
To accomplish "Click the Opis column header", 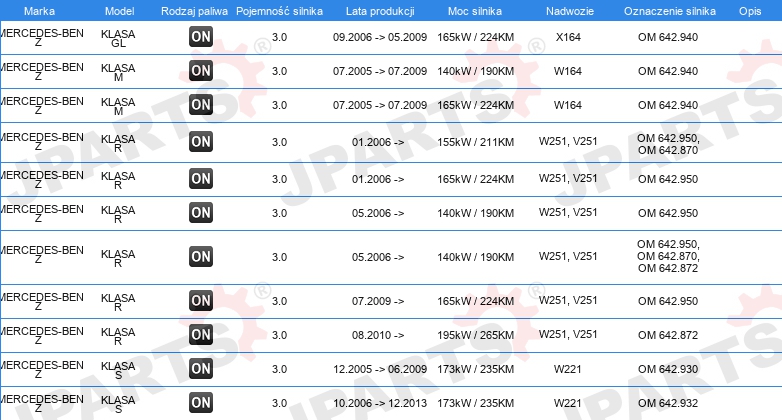I will 750,11.
